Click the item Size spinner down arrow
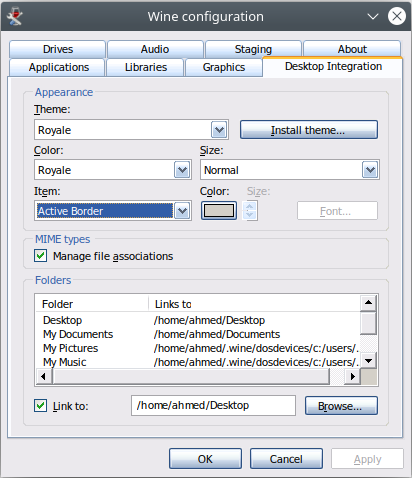The width and height of the screenshot is (412, 478). [x=250, y=215]
